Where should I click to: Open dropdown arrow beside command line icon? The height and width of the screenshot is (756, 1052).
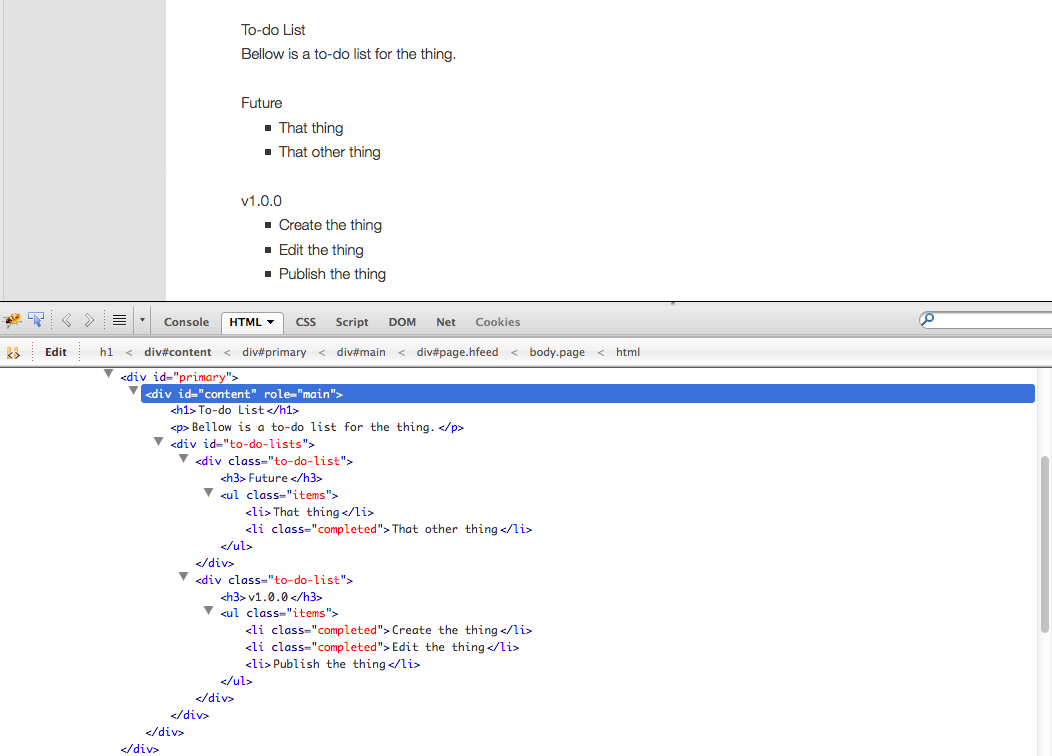coord(142,321)
